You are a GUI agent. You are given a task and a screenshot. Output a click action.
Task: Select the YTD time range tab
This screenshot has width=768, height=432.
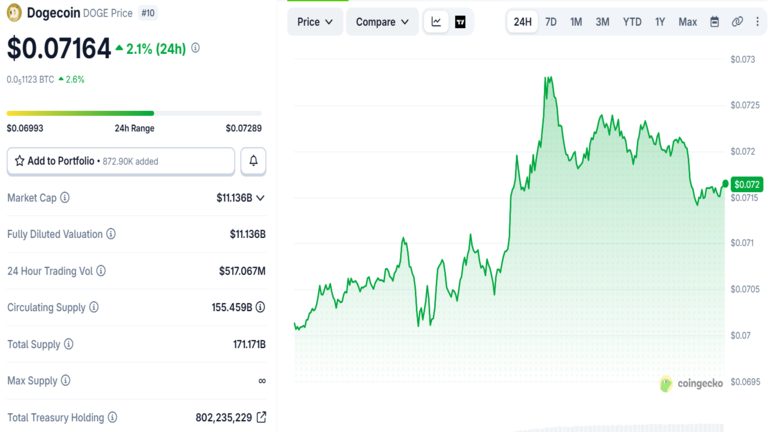coord(632,22)
